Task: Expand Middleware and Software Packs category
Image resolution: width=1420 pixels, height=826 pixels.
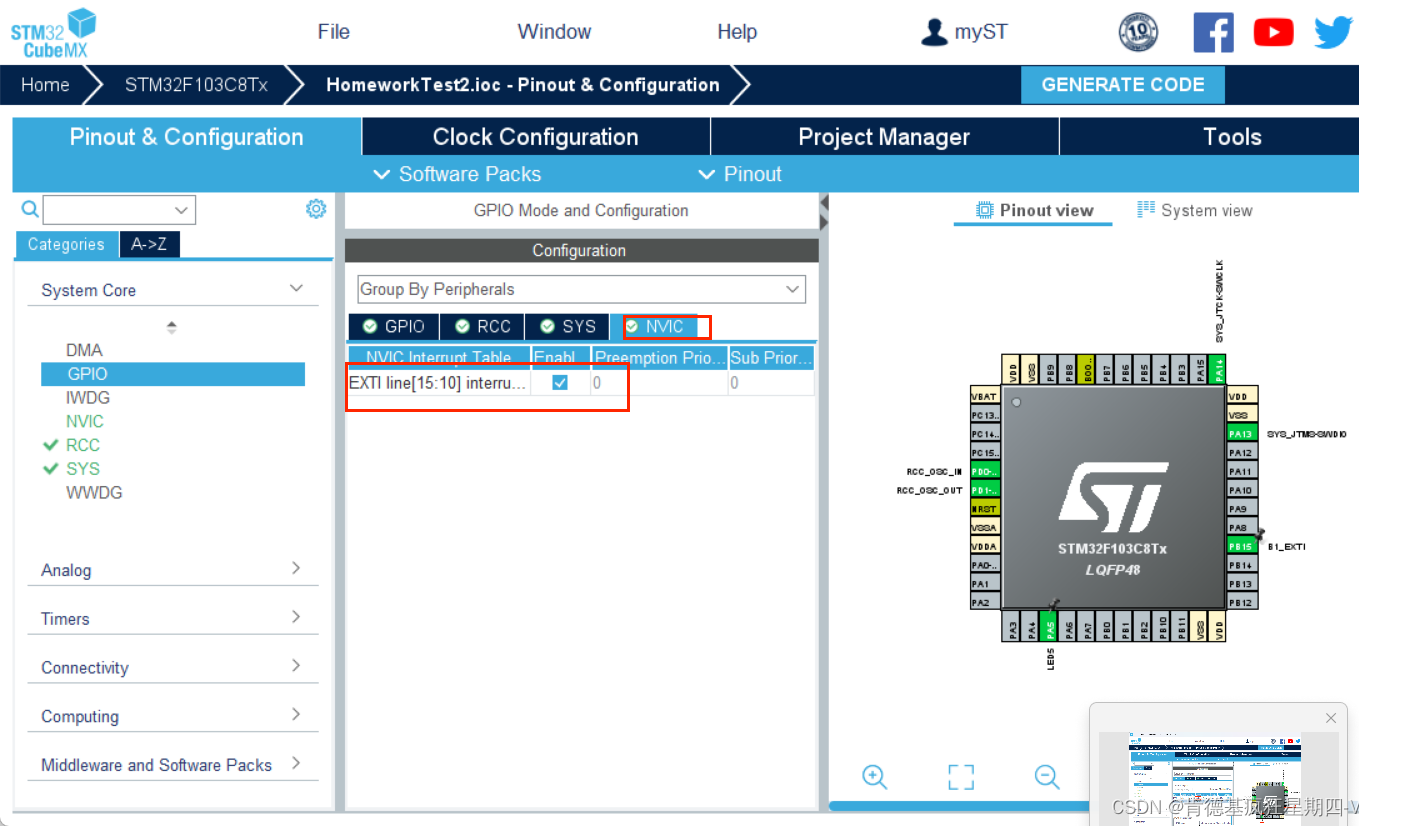Action: pyautogui.click(x=296, y=763)
